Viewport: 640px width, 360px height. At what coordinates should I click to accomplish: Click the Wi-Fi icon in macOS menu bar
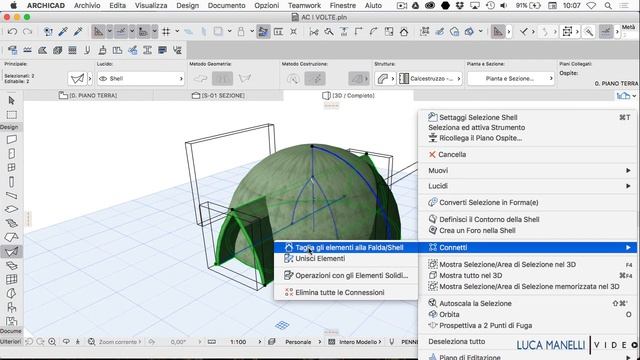click(591, 6)
